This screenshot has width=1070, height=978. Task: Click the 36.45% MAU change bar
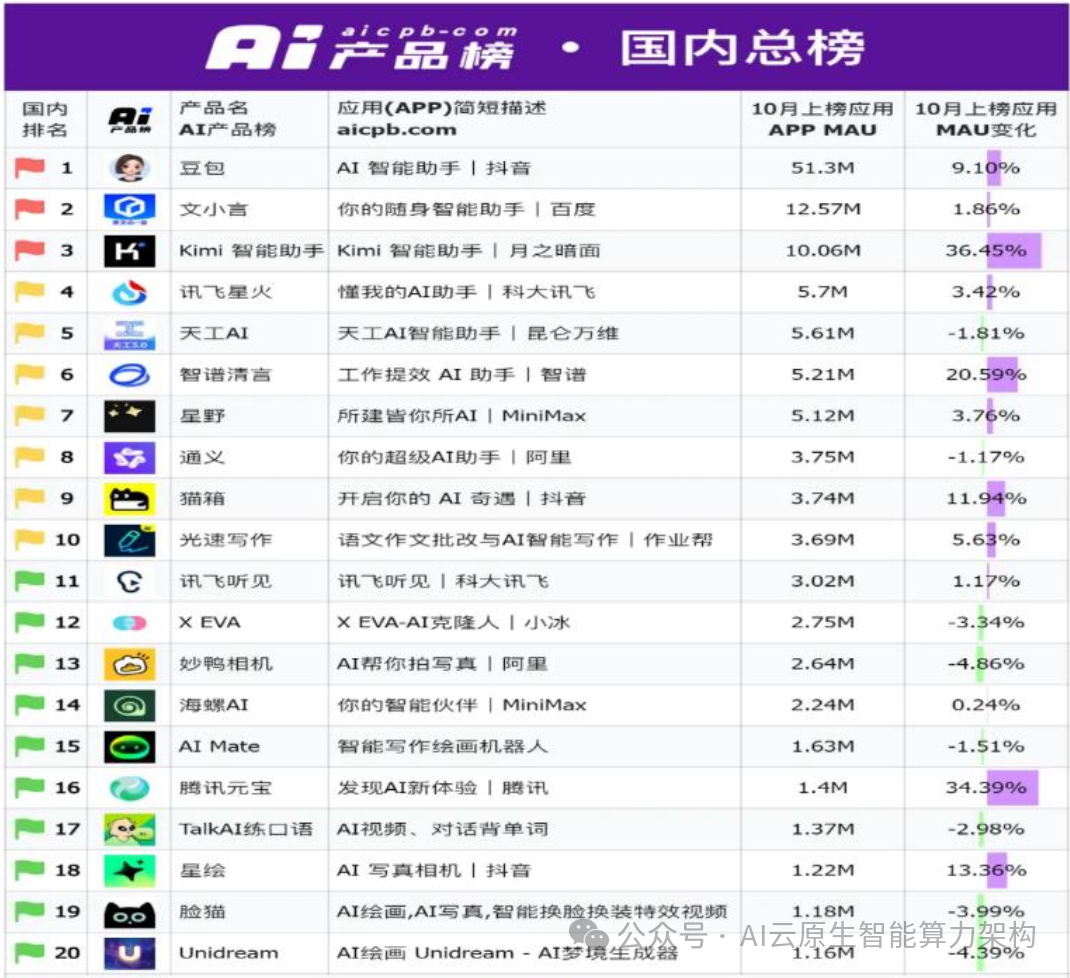1015,250
